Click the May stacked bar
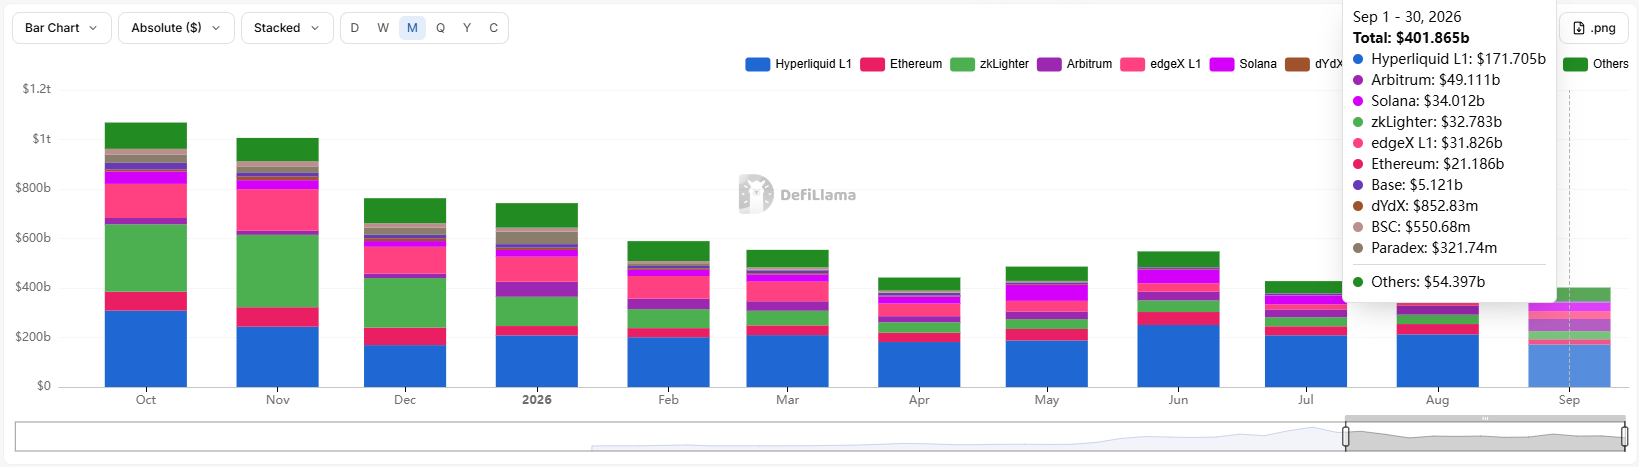The width and height of the screenshot is (1639, 467). coord(1047,327)
